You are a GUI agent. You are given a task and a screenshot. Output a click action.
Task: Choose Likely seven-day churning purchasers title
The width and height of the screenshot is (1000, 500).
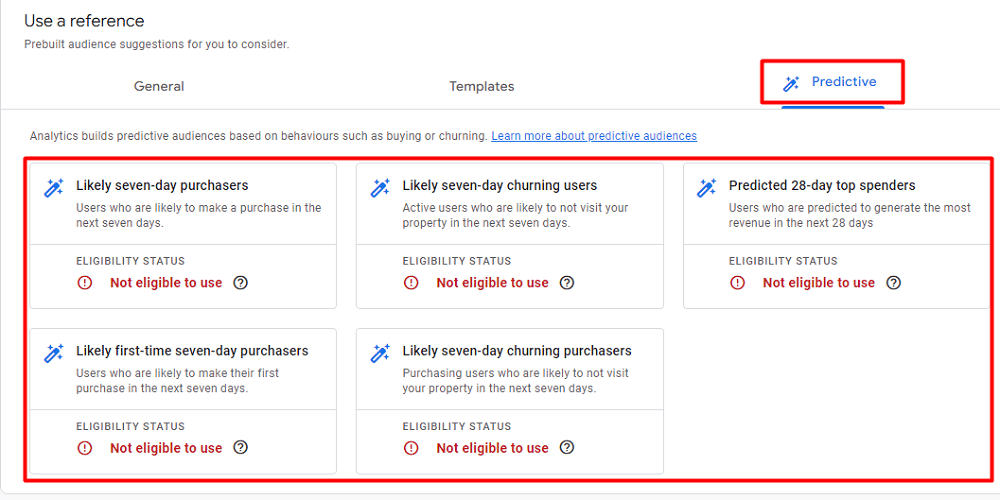point(517,351)
